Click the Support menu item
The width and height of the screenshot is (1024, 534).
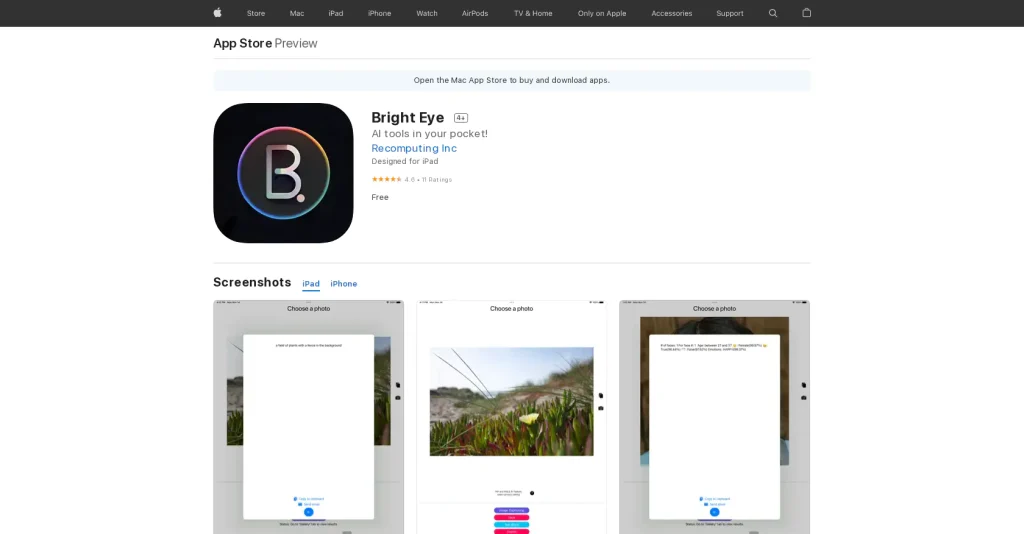coord(730,13)
